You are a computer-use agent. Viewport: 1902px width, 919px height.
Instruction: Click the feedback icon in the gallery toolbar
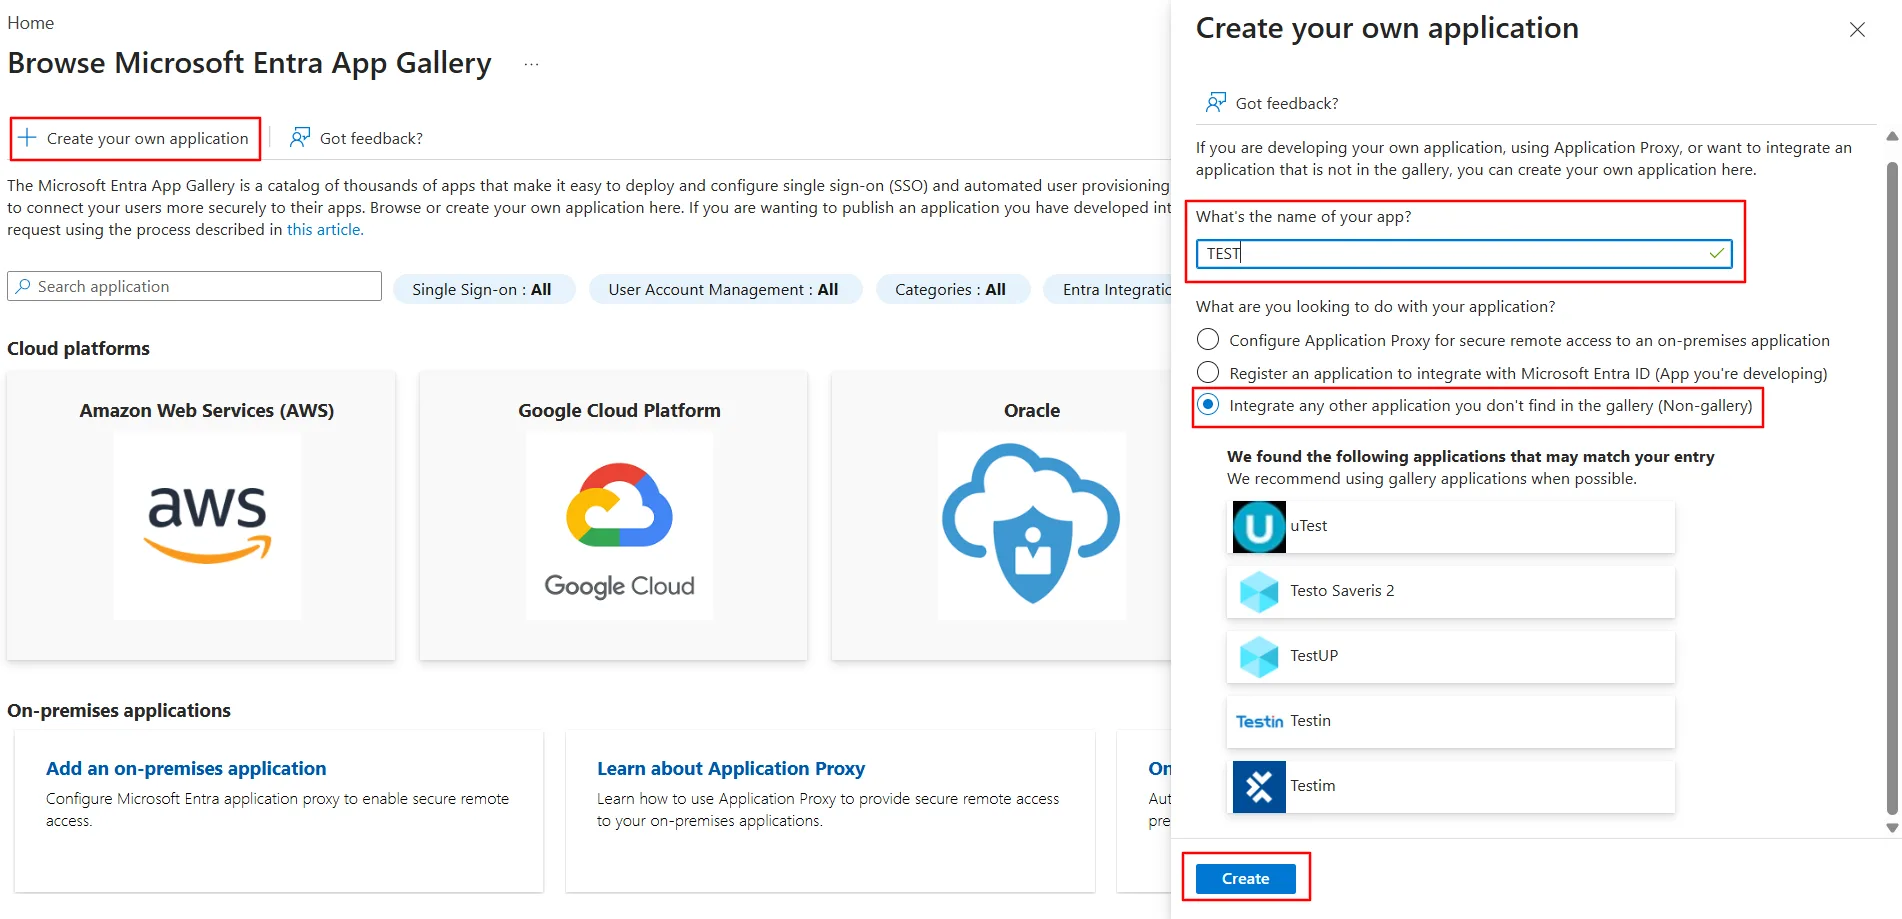300,138
